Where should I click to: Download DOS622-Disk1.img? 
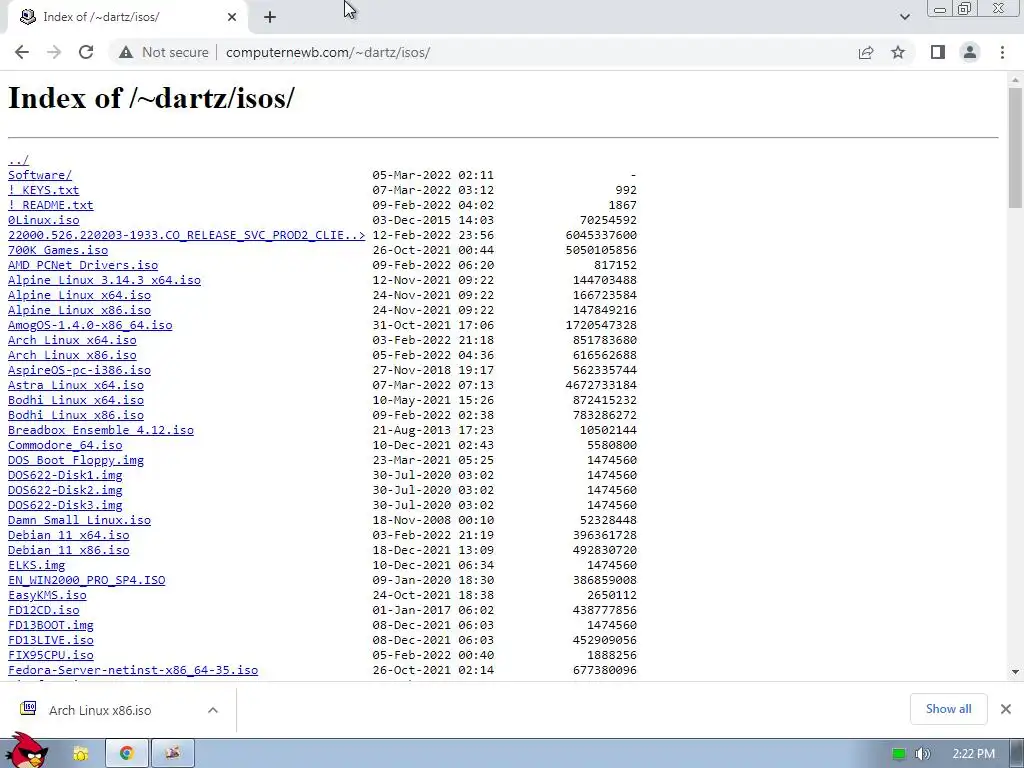pyautogui.click(x=65, y=475)
